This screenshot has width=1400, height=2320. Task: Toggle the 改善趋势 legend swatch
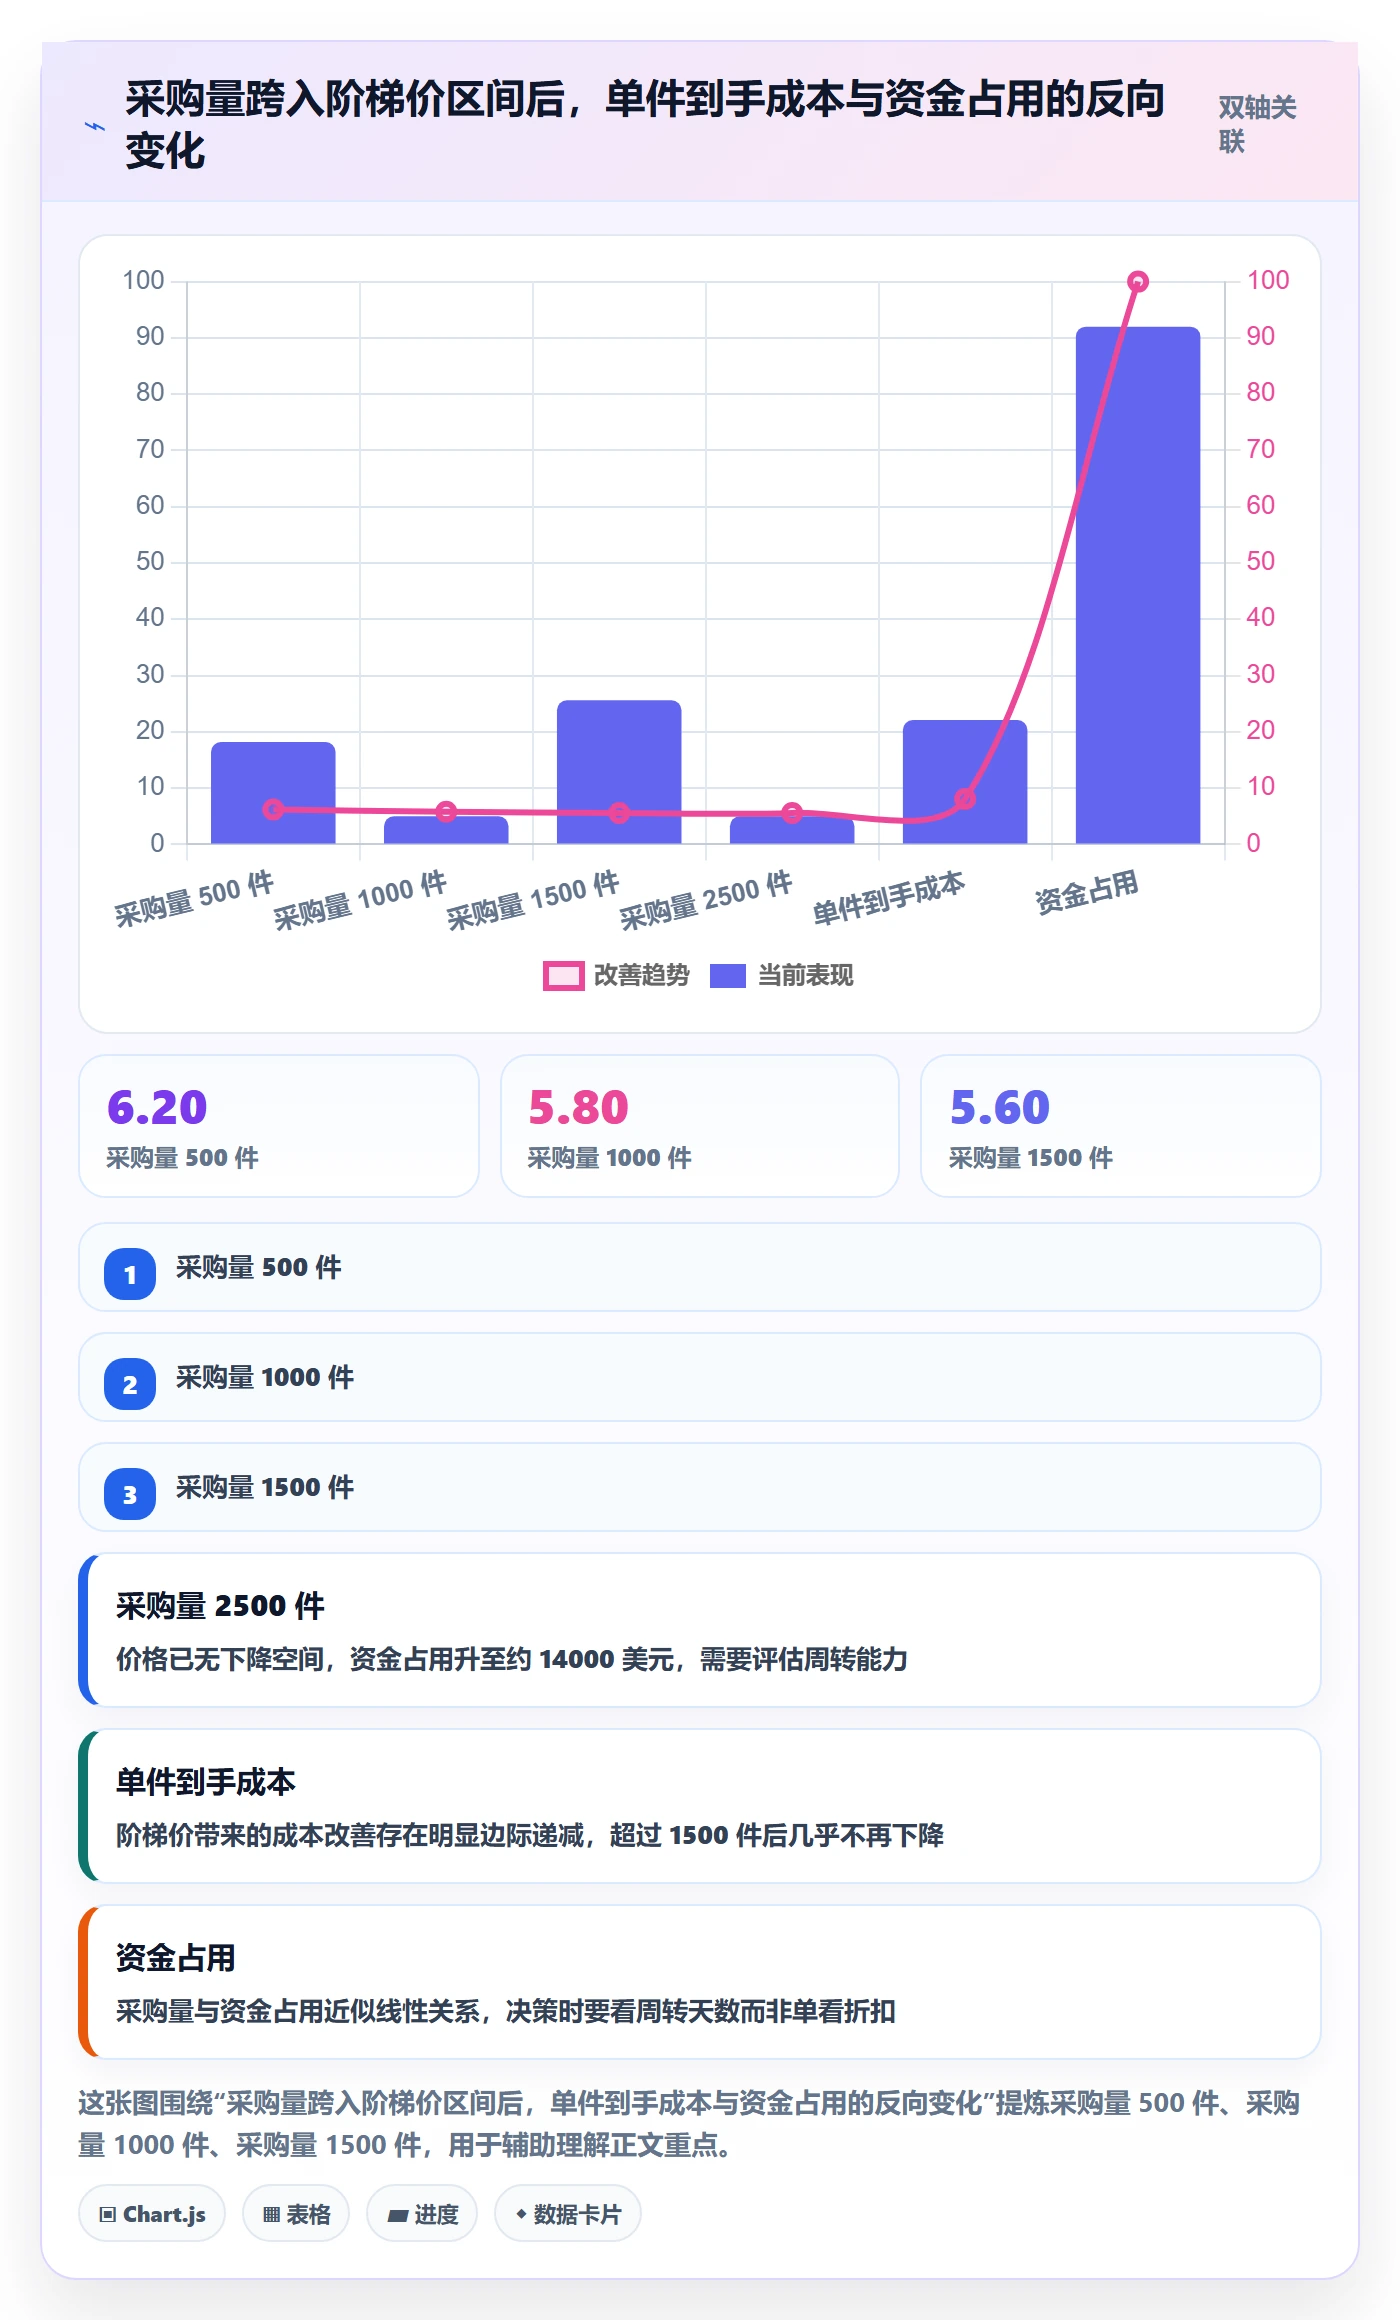pyautogui.click(x=564, y=976)
